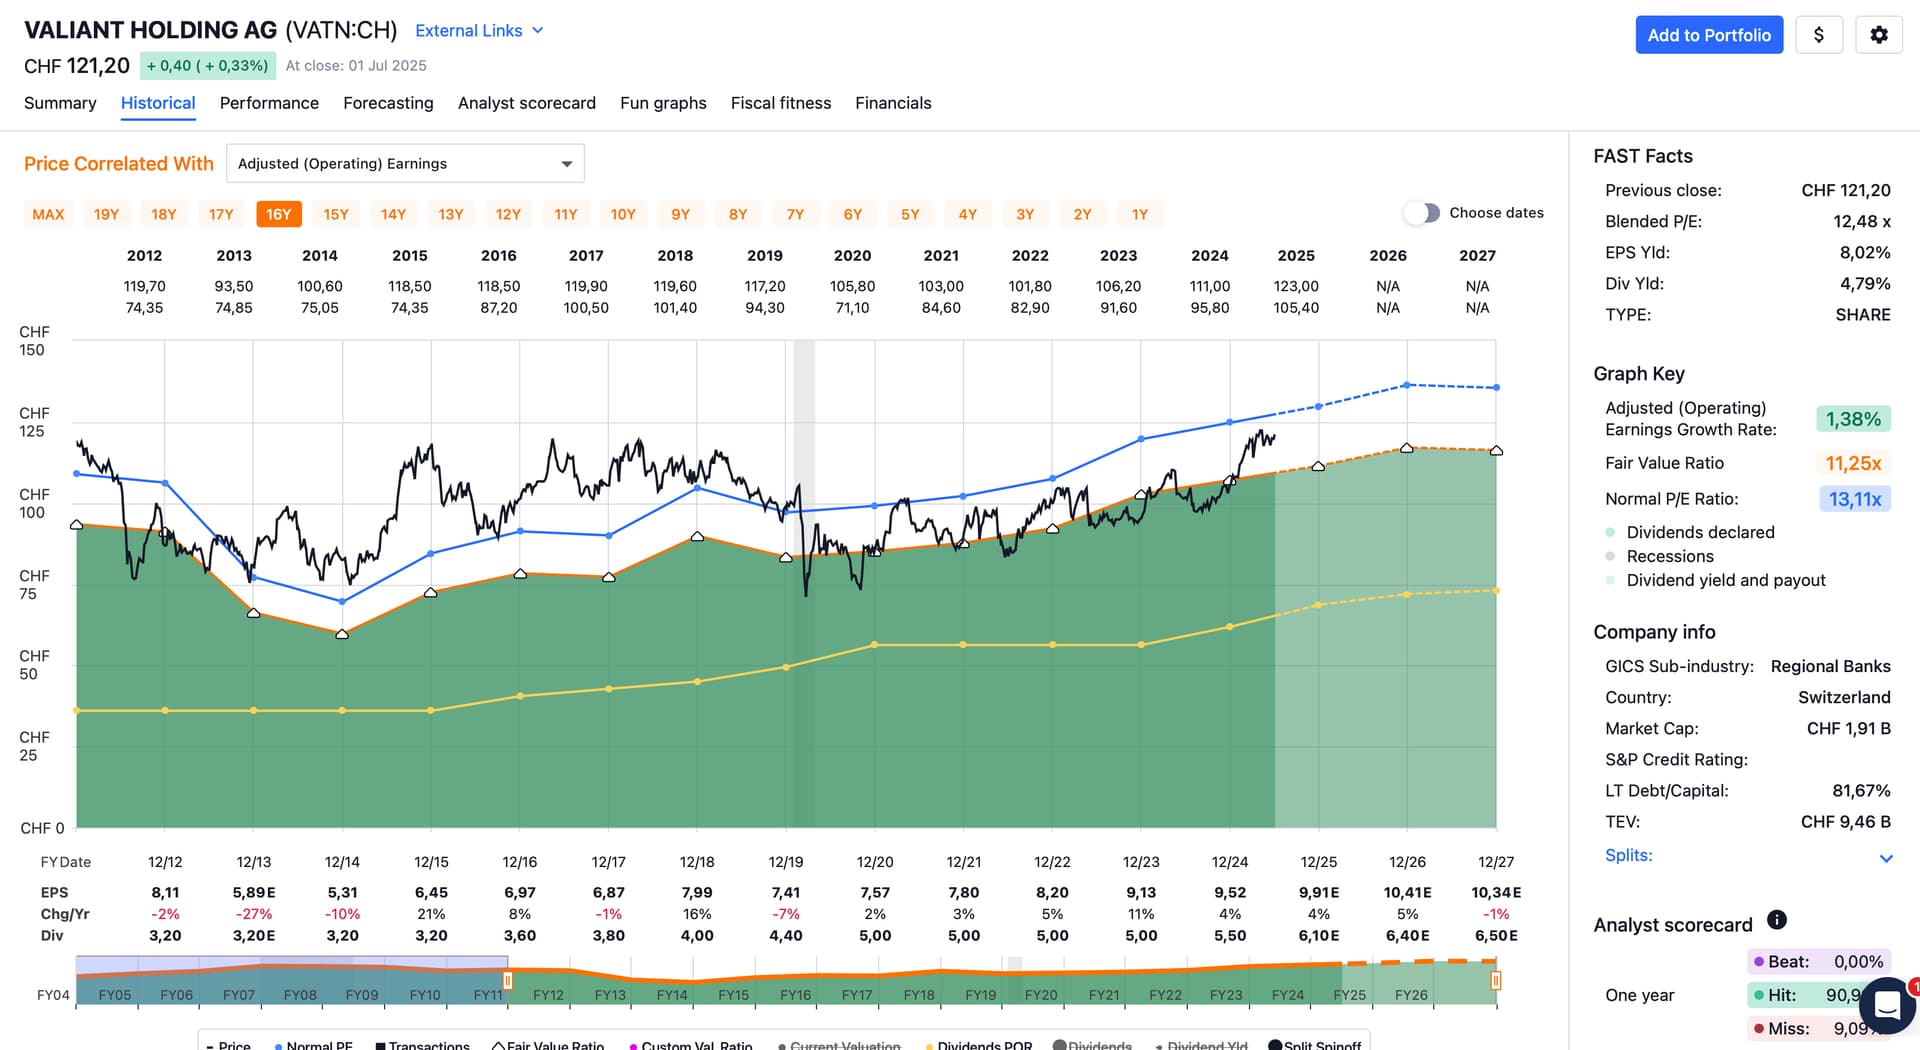1920x1050 pixels.
Task: Enable the Choose dates switch
Action: click(1421, 213)
